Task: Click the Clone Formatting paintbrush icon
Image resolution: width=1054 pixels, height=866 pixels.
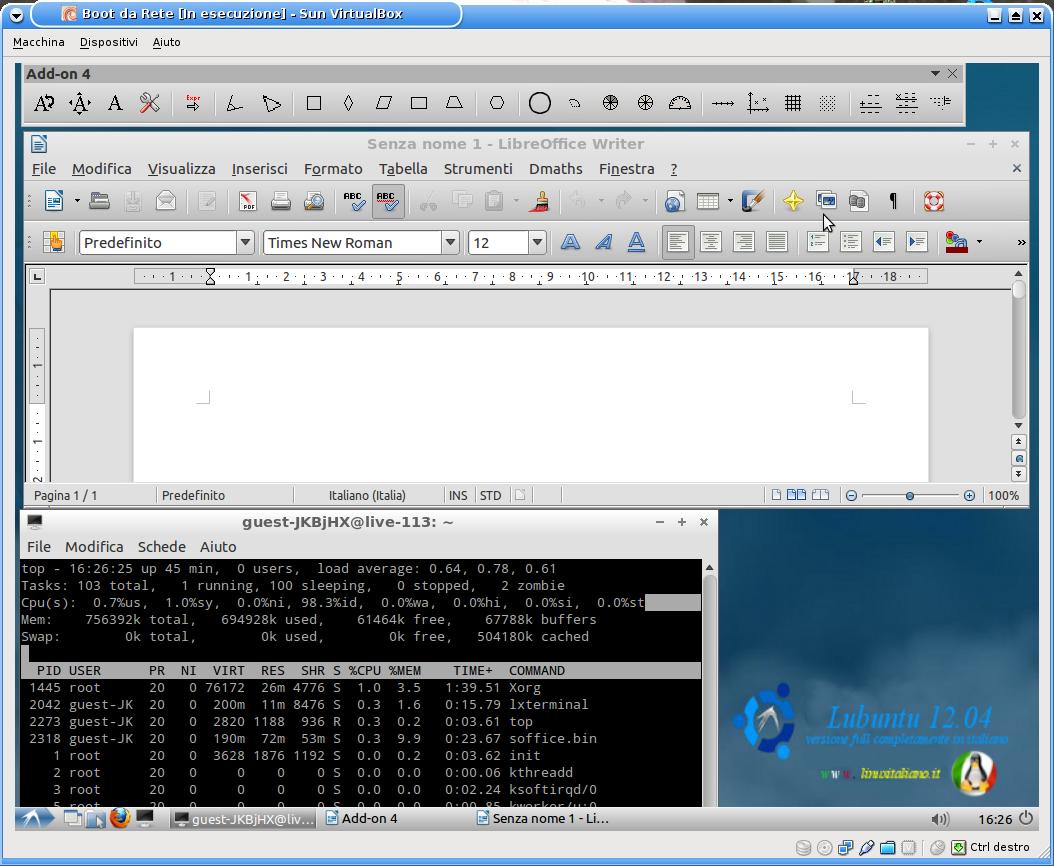Action: (540, 201)
